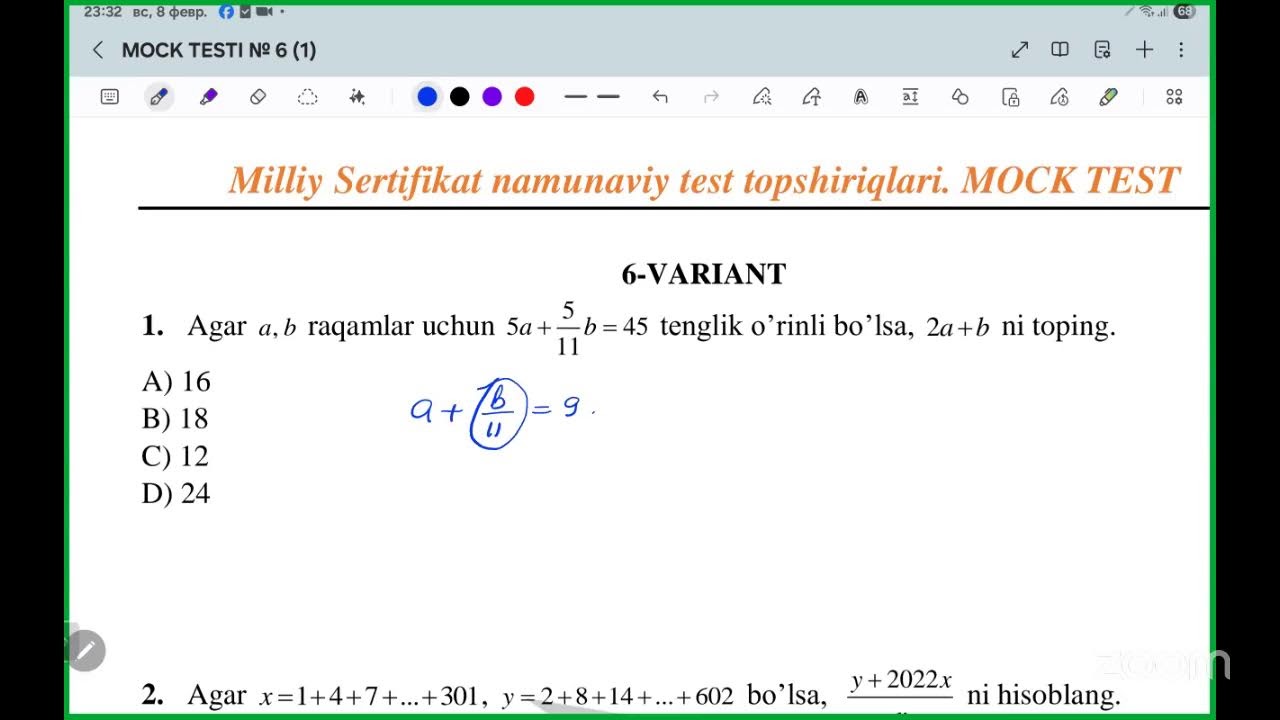1280x720 pixels.
Task: Choose the blue pen color
Action: coord(427,97)
